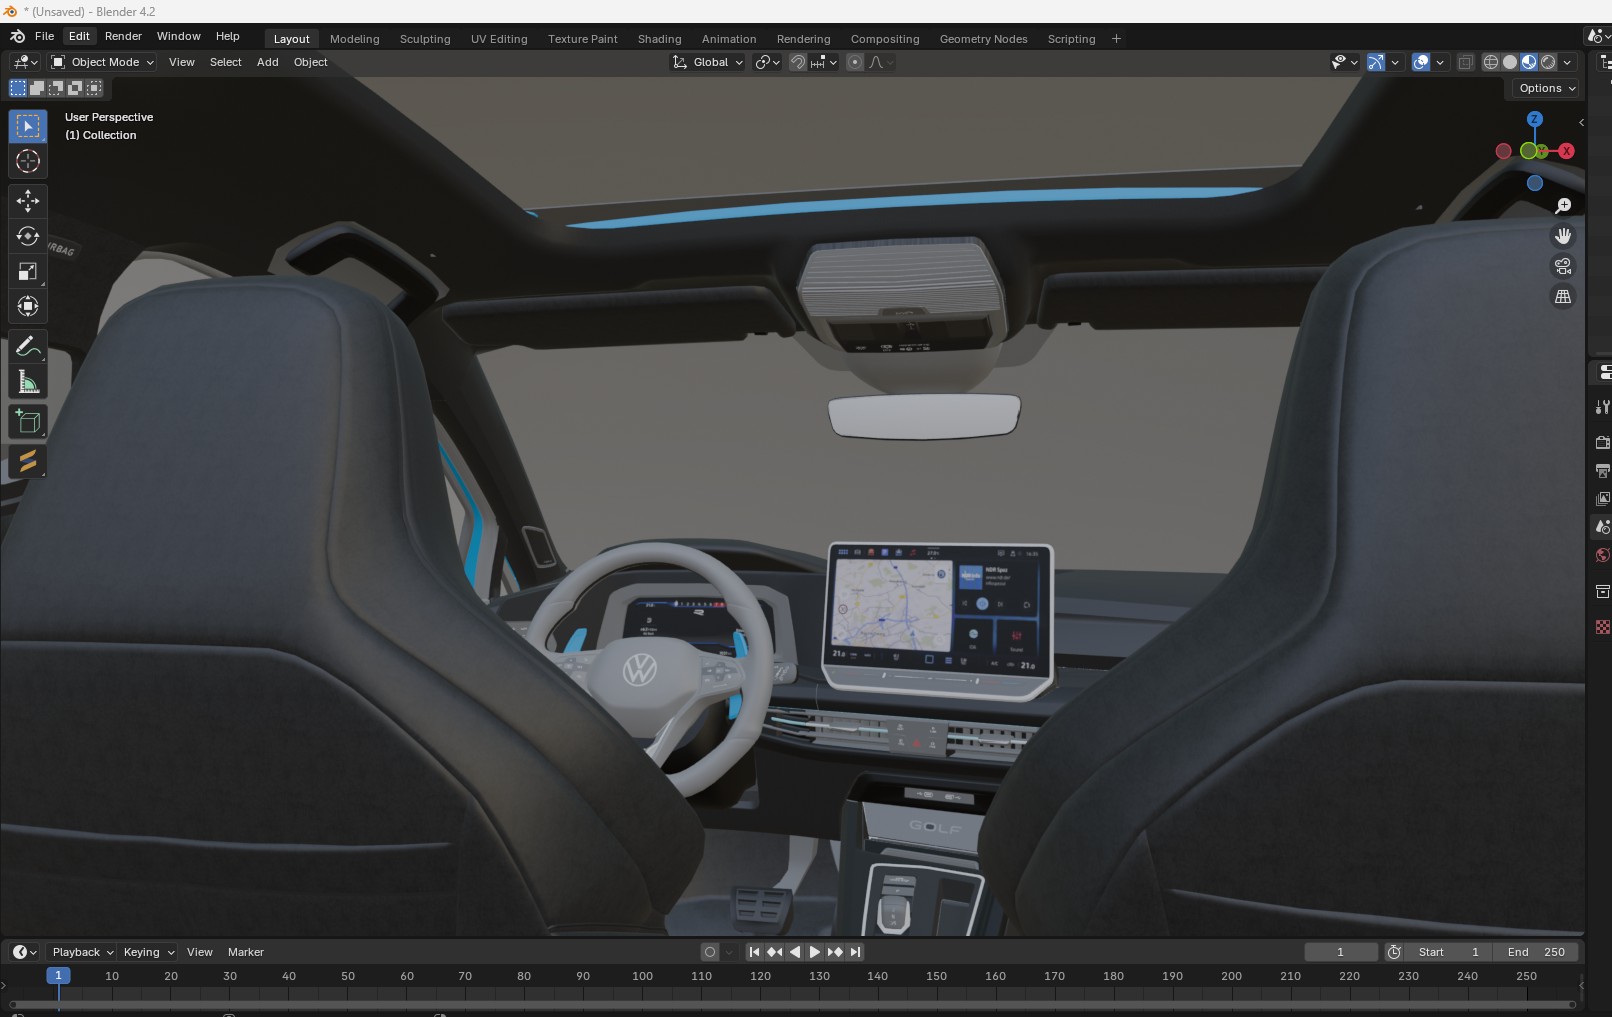The width and height of the screenshot is (1612, 1017).
Task: Activate the Move tool
Action: coord(27,201)
